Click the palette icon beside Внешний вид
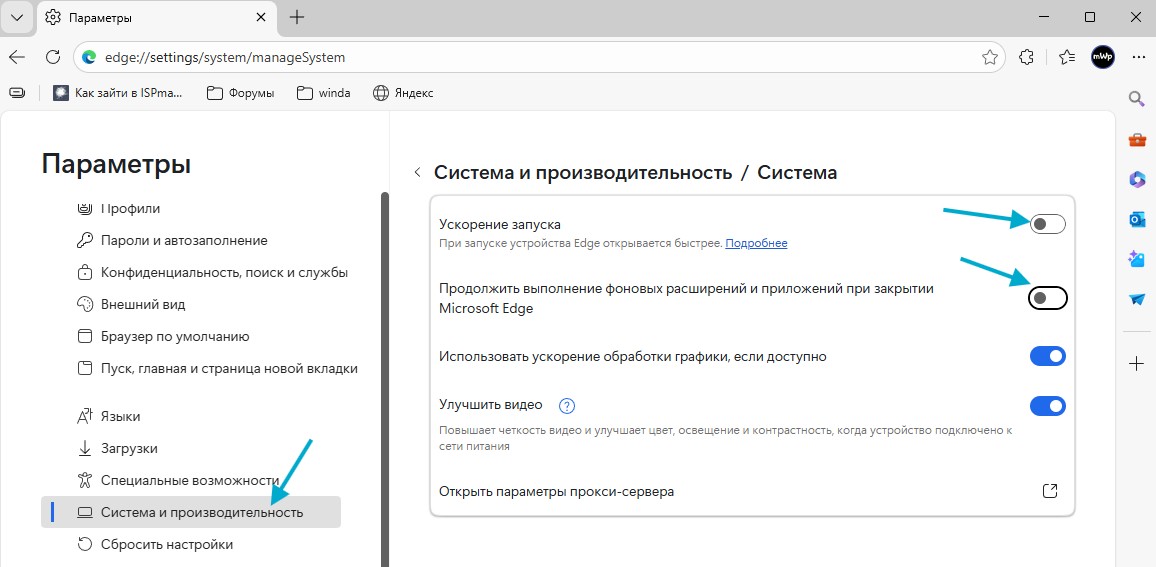The image size is (1156, 567). 85,304
